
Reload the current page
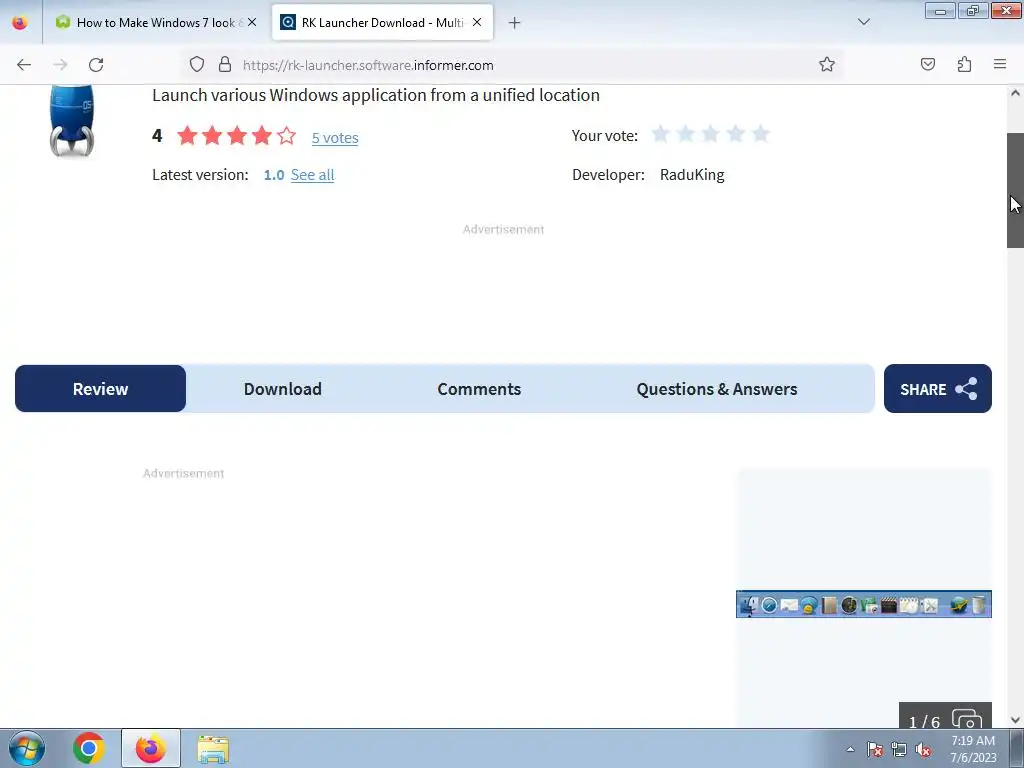pos(96,65)
